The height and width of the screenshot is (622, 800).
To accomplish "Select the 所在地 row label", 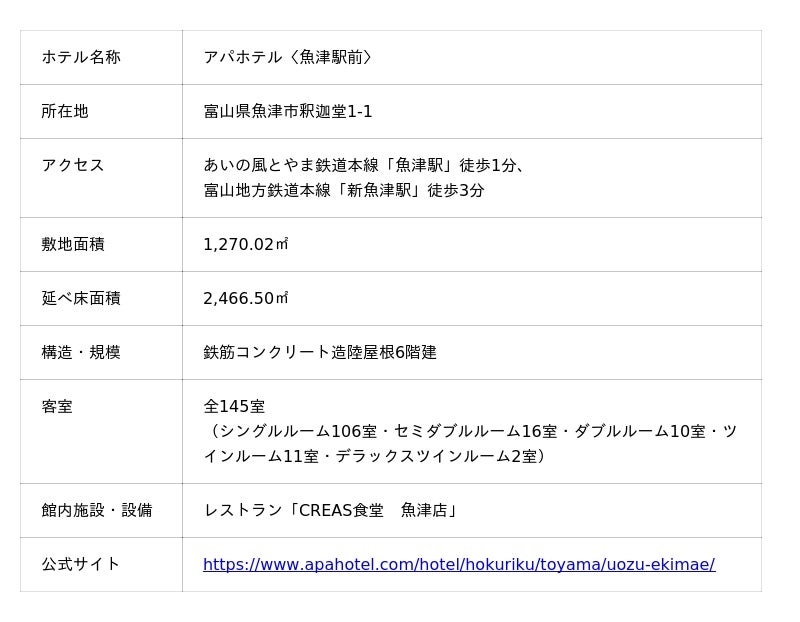I will coord(65,111).
